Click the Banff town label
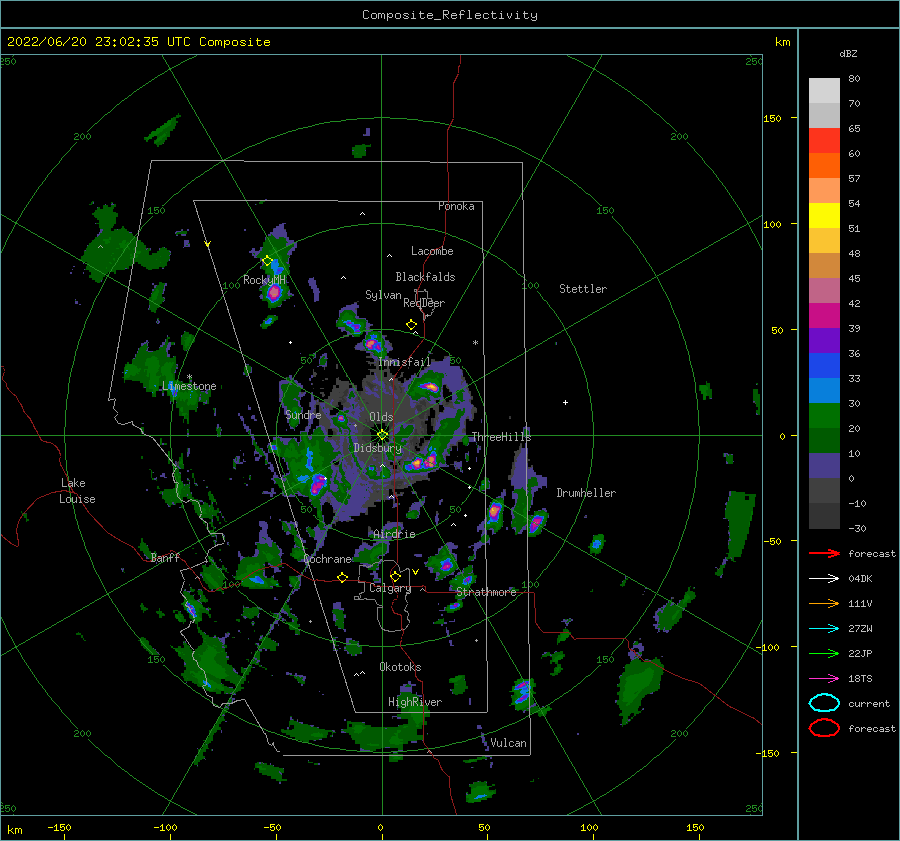The width and height of the screenshot is (900, 841). pyautogui.click(x=165, y=557)
